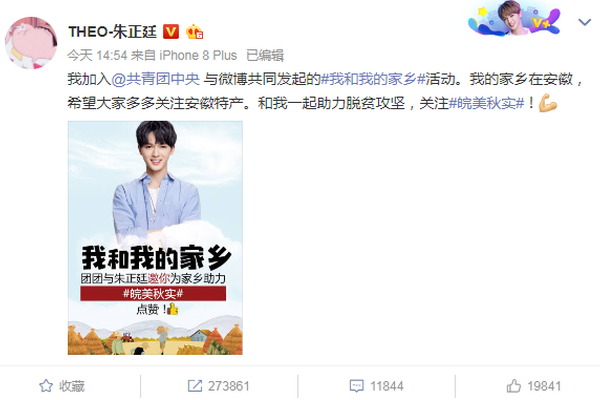Open #皖美秋实# hashtag in post text

pyautogui.click(x=486, y=103)
